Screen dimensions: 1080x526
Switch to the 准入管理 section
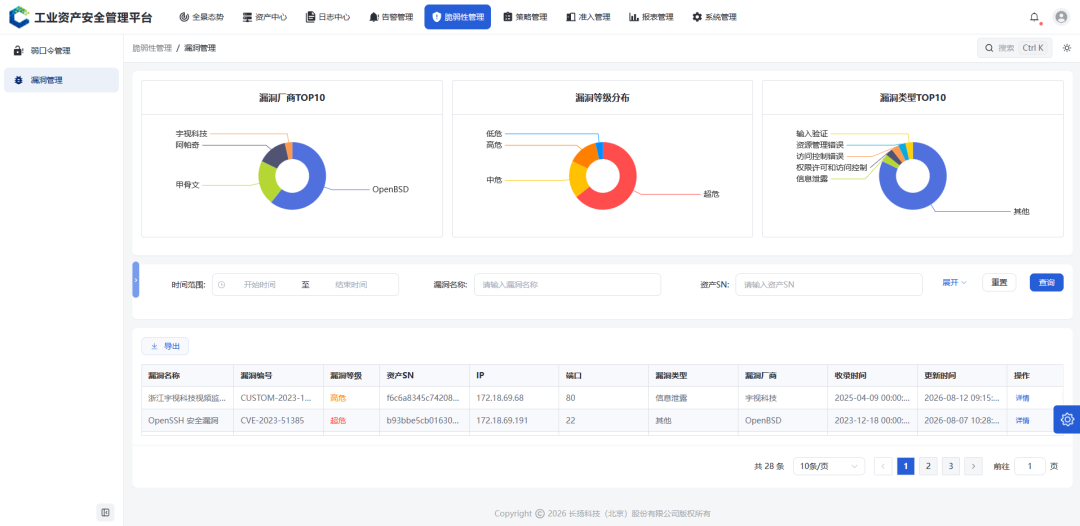[588, 17]
